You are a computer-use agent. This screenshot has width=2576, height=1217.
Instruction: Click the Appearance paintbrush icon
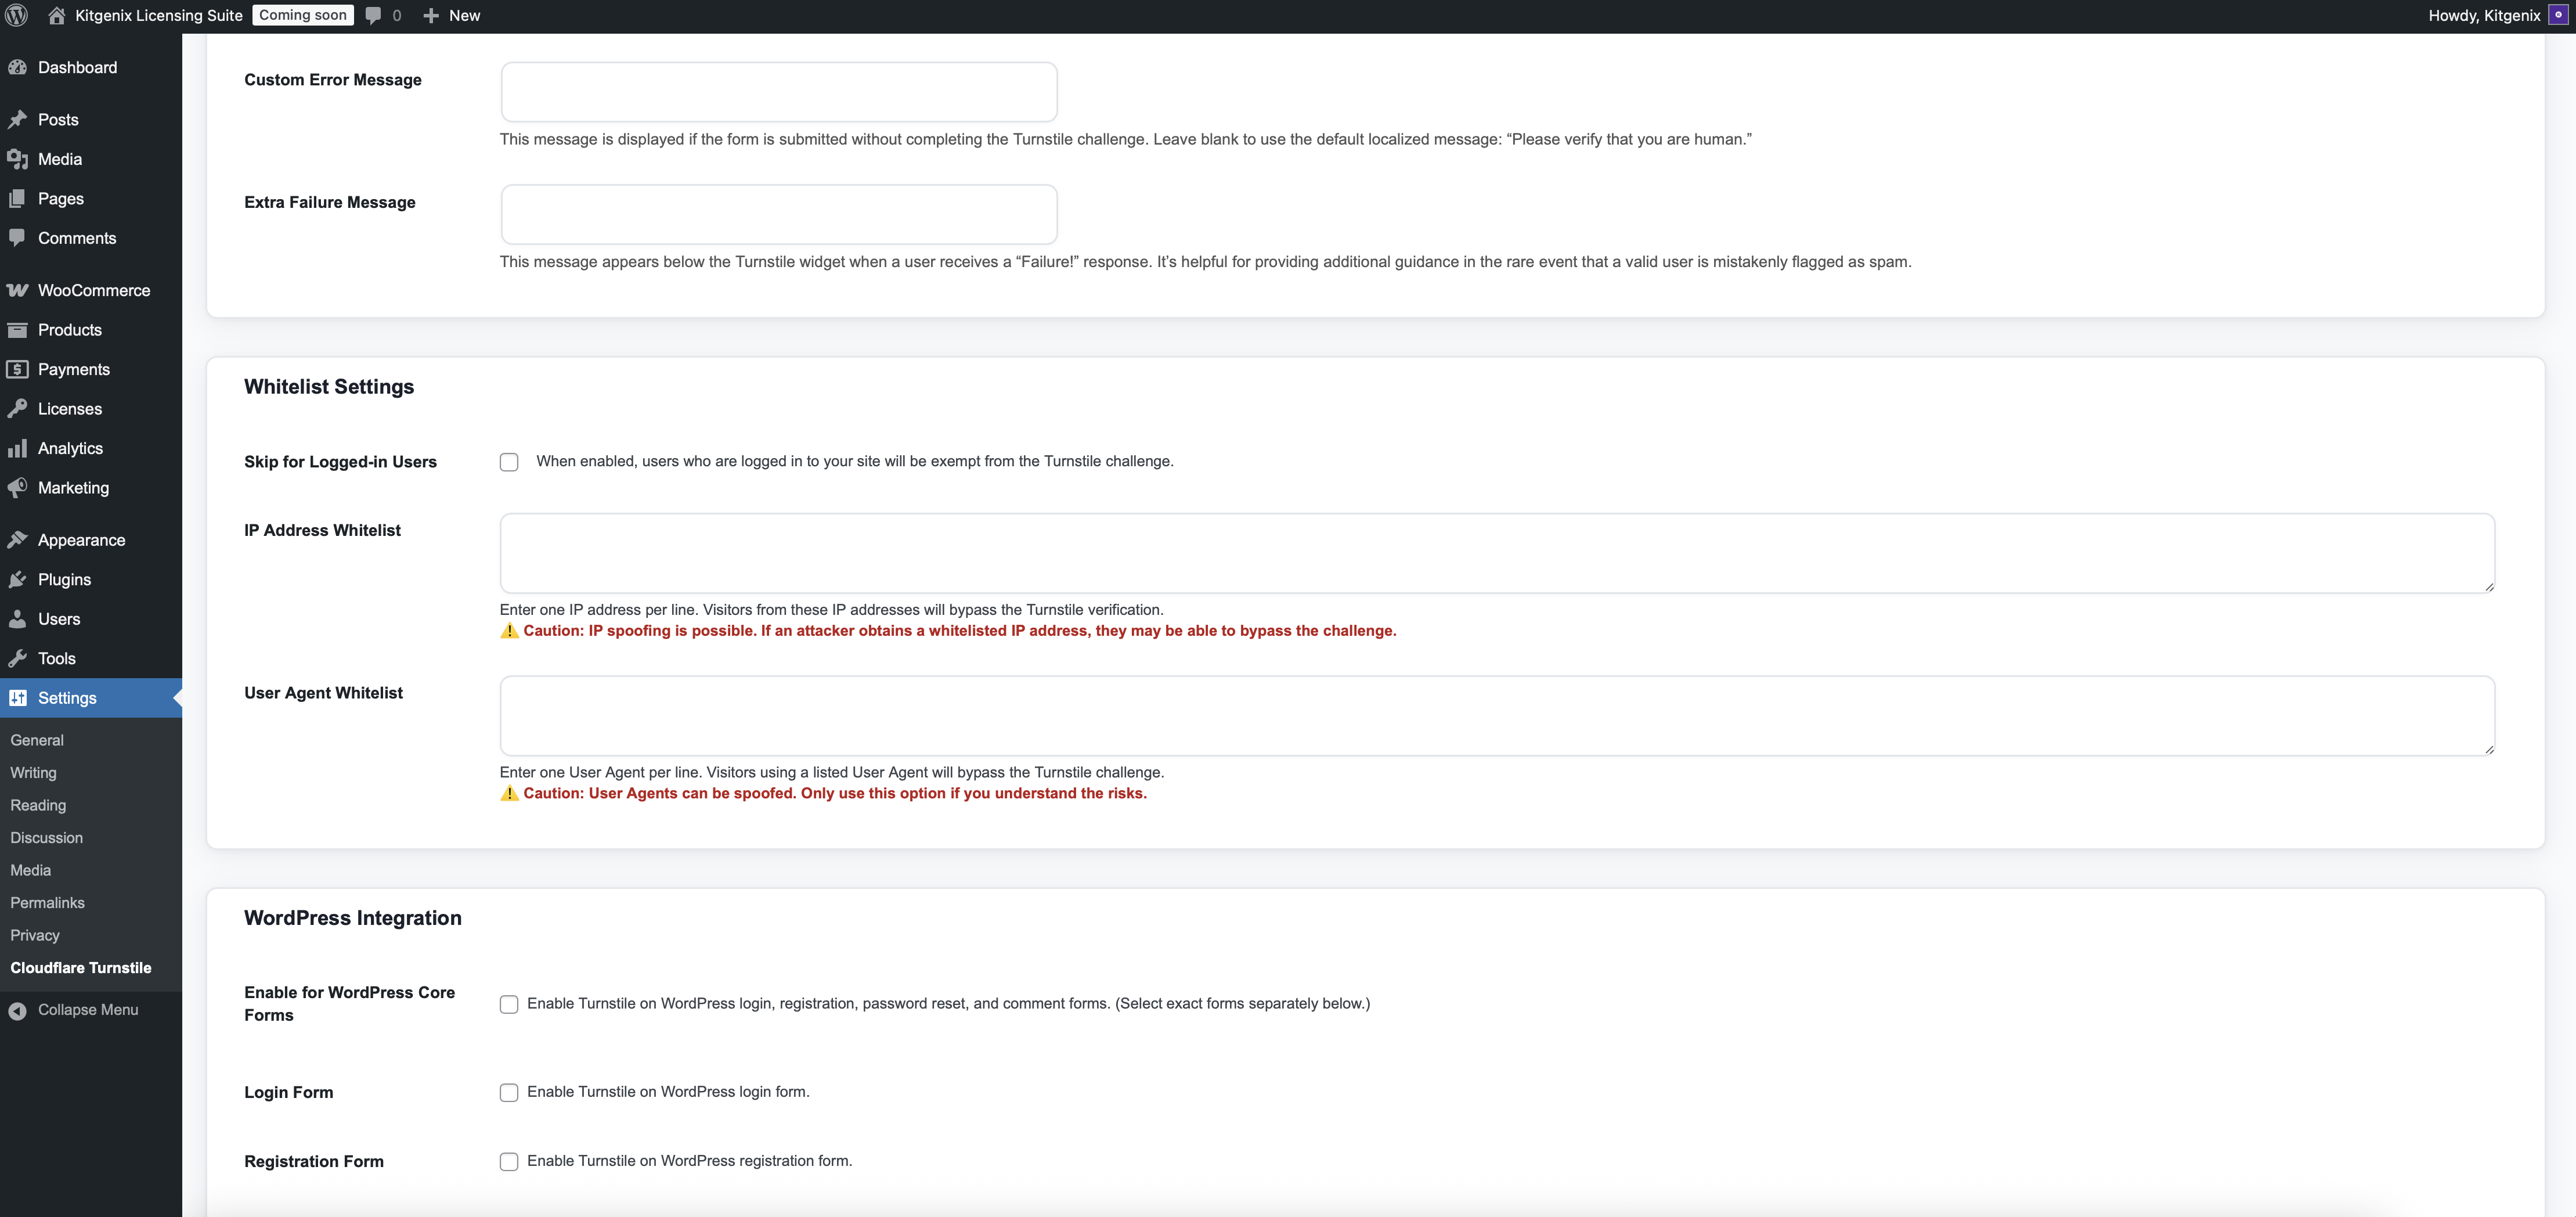(x=17, y=540)
